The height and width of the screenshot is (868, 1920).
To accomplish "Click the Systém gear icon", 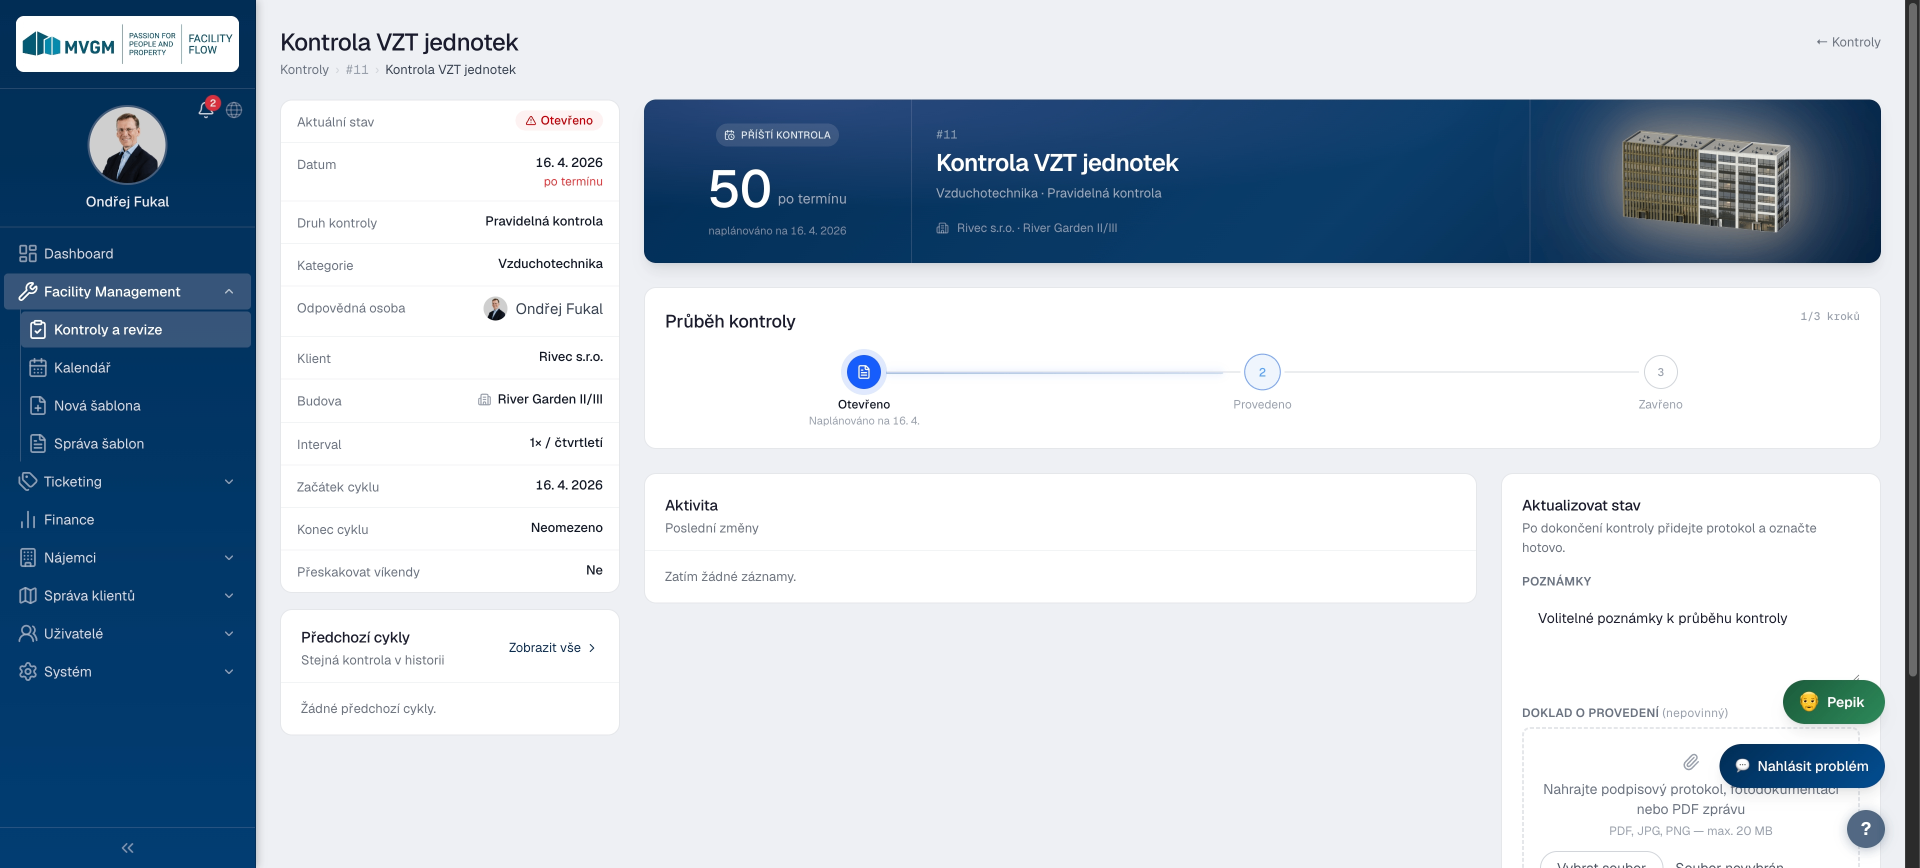I will [x=28, y=672].
